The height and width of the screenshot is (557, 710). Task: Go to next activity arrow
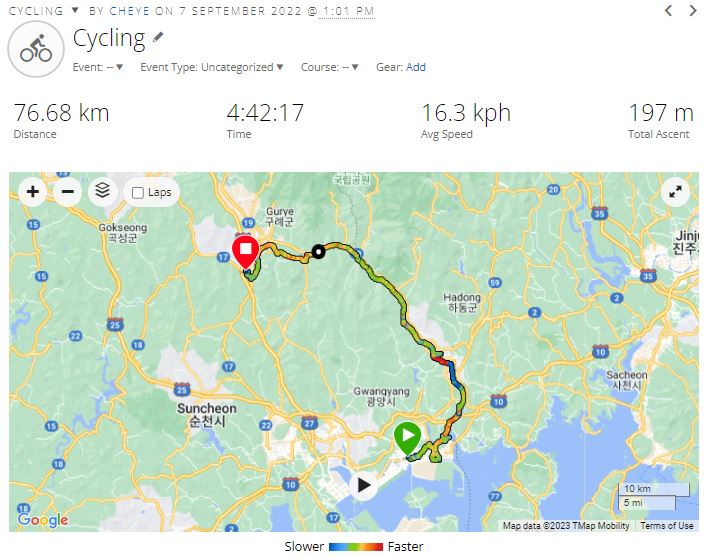[692, 10]
